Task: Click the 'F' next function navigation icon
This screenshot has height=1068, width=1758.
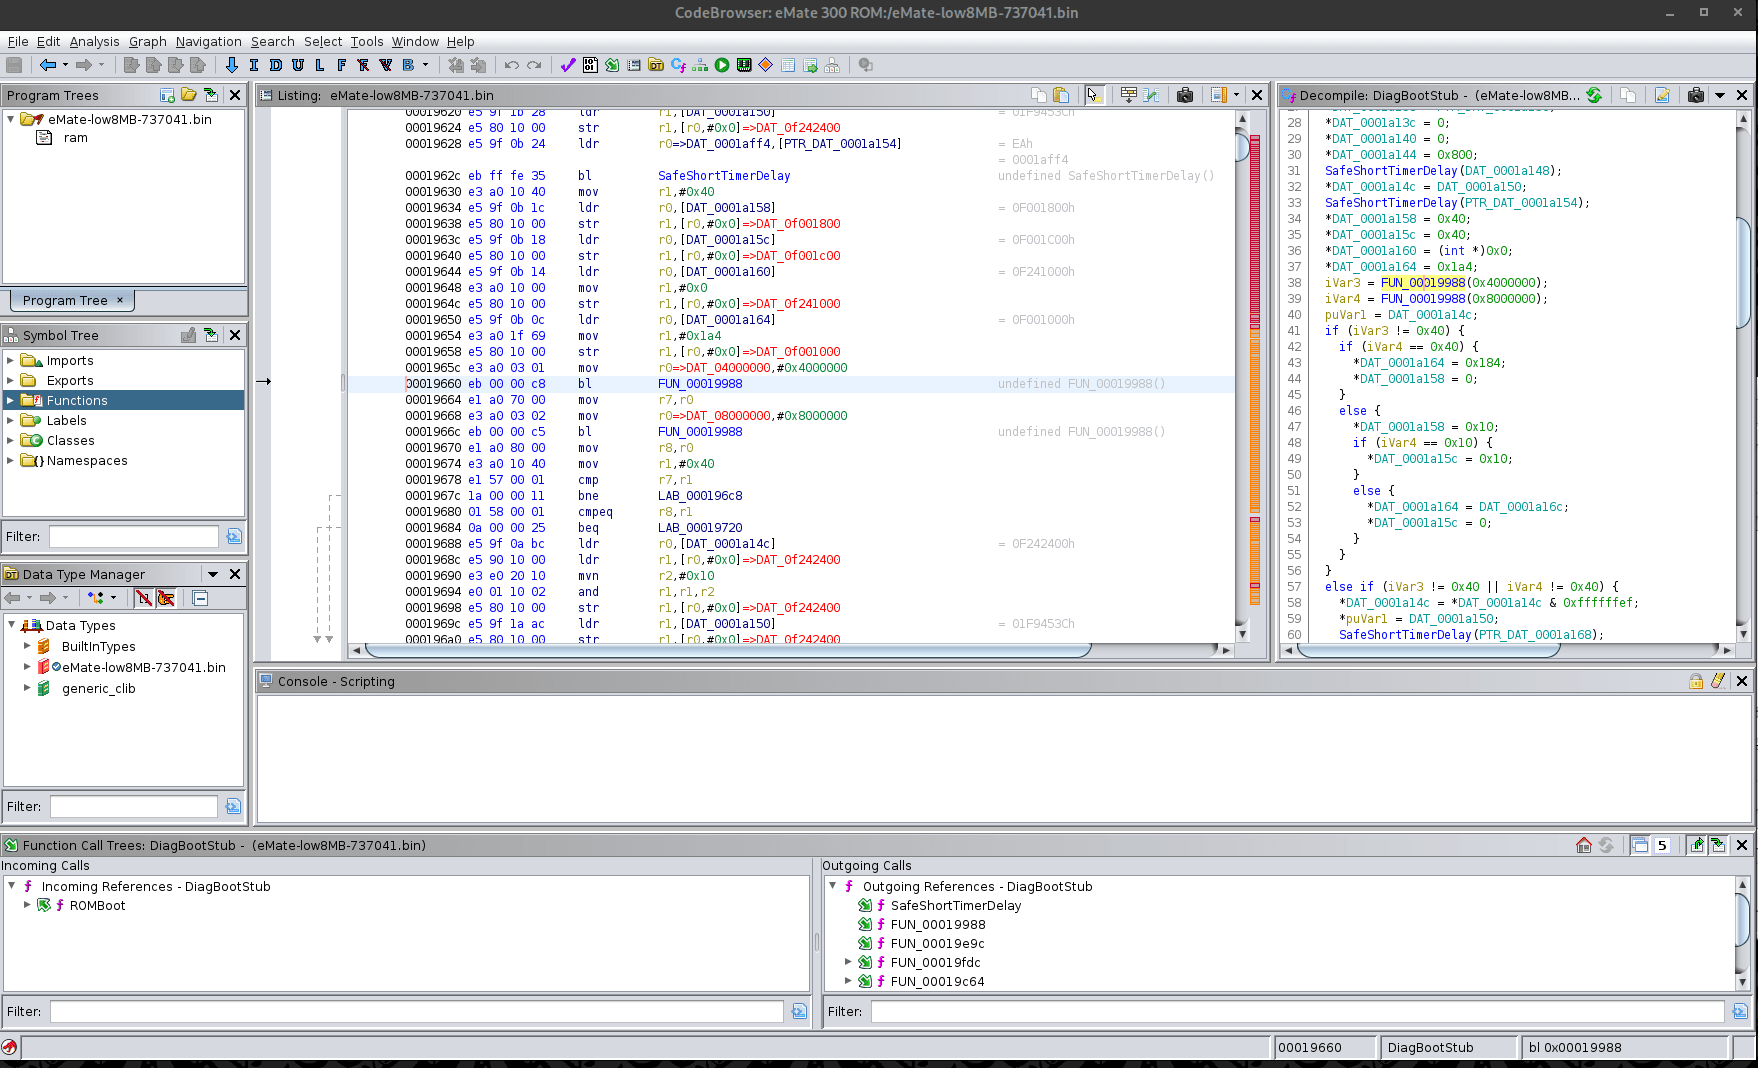Action: coord(342,65)
